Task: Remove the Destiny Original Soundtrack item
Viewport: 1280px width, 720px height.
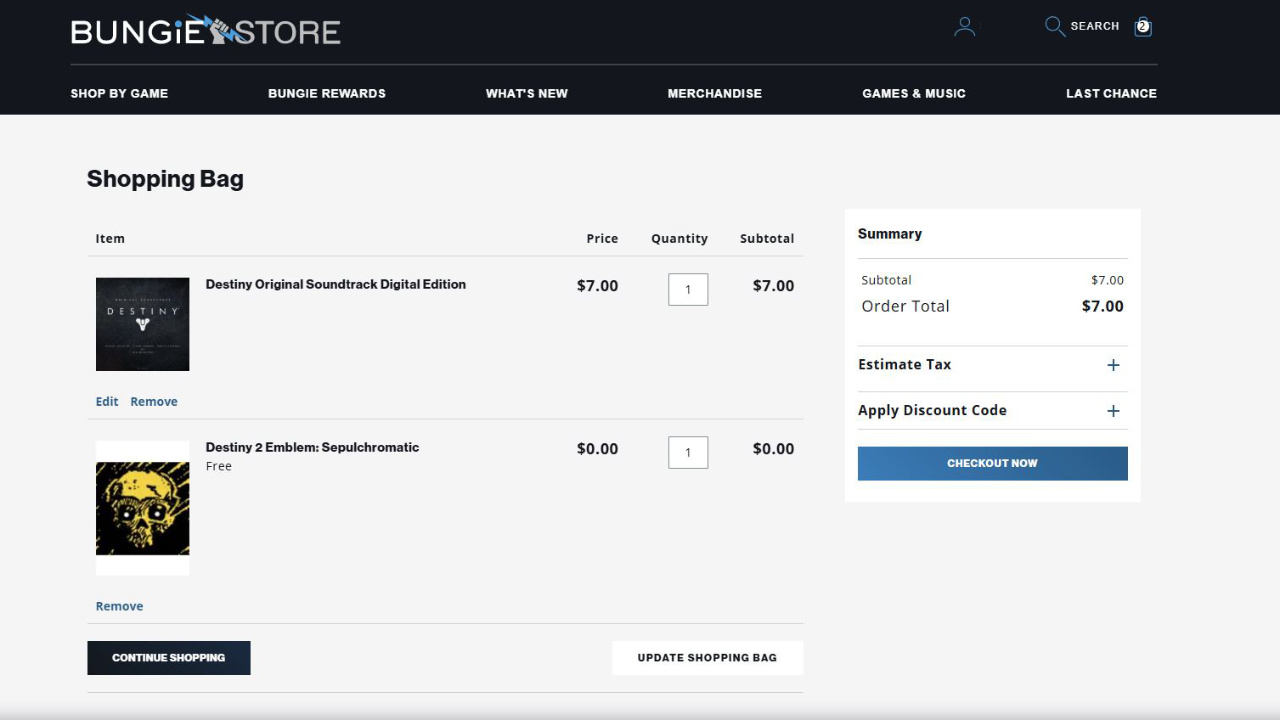Action: [x=154, y=402]
